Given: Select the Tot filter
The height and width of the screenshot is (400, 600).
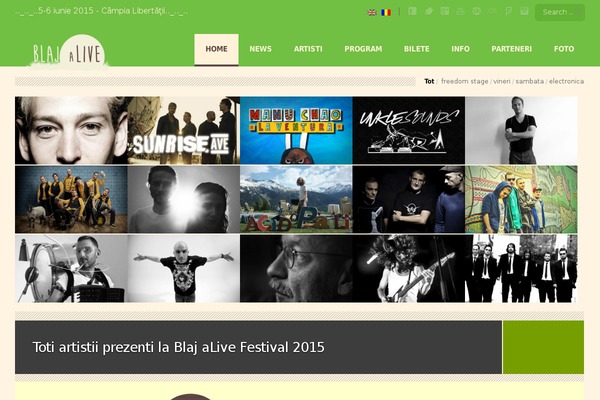Looking at the screenshot, I should tap(429, 82).
